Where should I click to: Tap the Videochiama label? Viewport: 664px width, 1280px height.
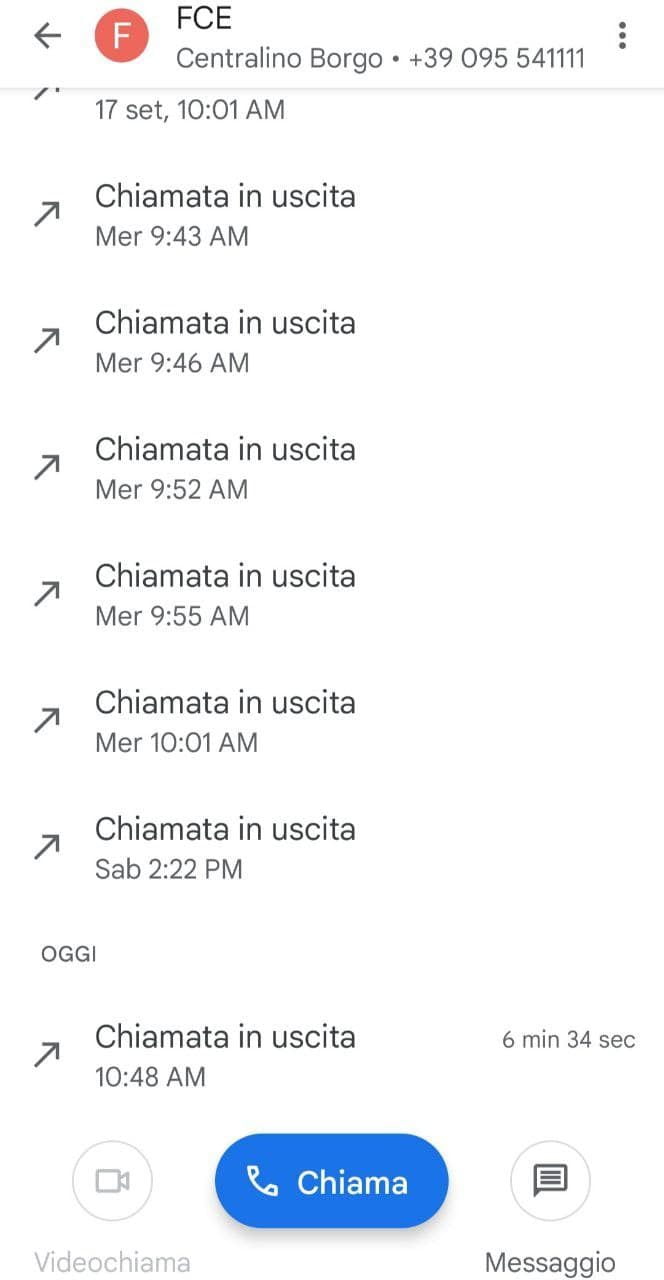tap(112, 1262)
